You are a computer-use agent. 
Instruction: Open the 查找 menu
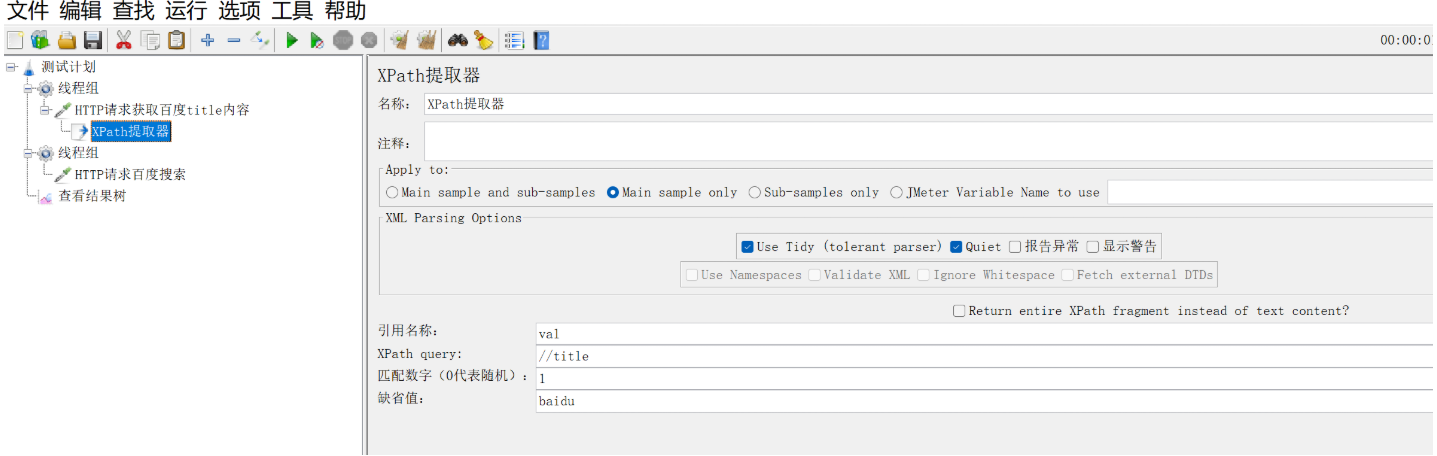[x=134, y=11]
